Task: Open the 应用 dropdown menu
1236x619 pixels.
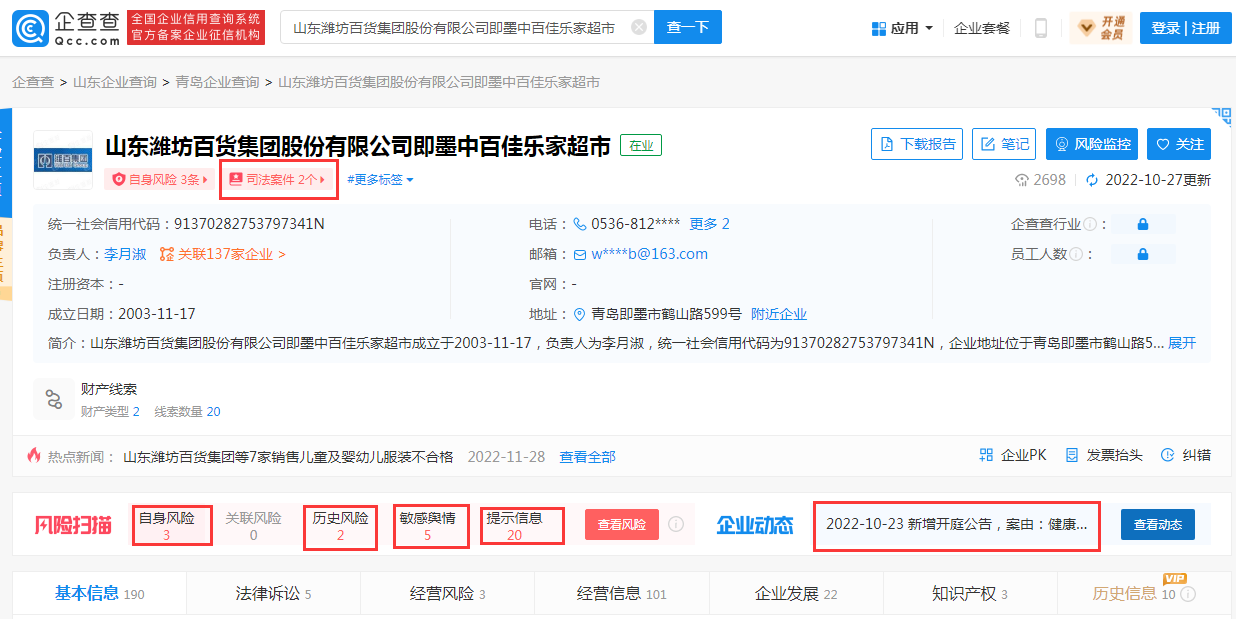Action: coord(903,28)
